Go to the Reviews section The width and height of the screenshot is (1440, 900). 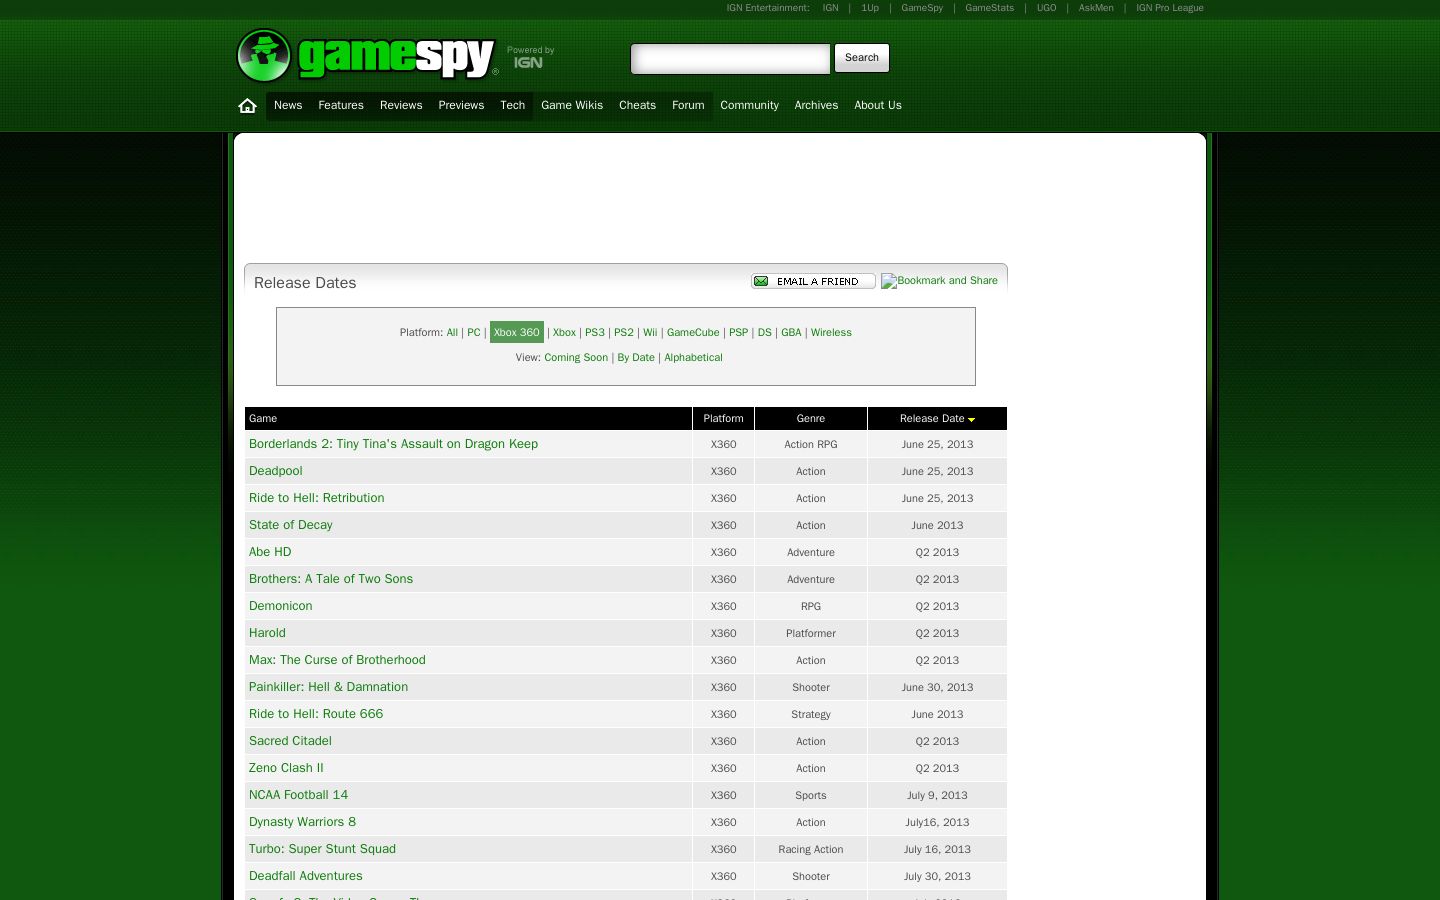(401, 106)
